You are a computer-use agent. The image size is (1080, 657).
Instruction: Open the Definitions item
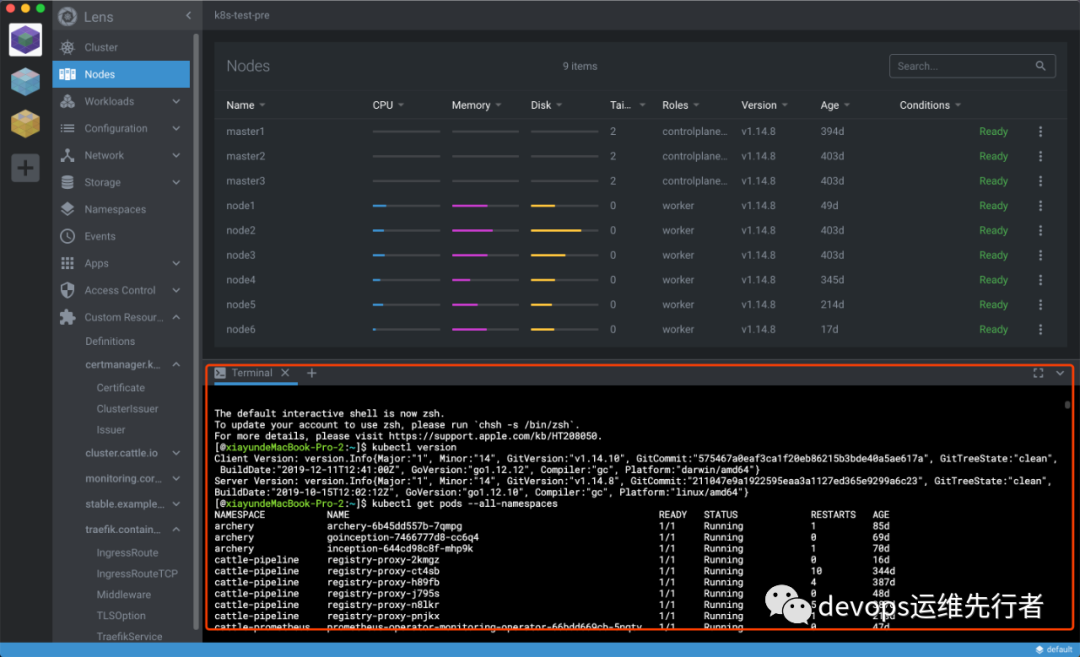(x=110, y=342)
